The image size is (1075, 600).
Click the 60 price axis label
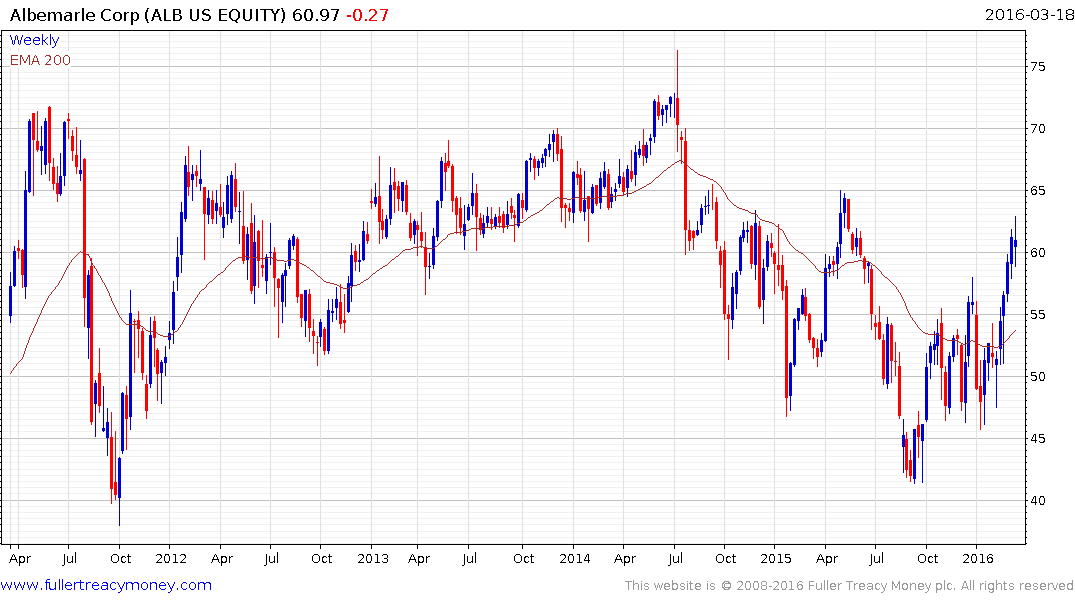[1037, 253]
